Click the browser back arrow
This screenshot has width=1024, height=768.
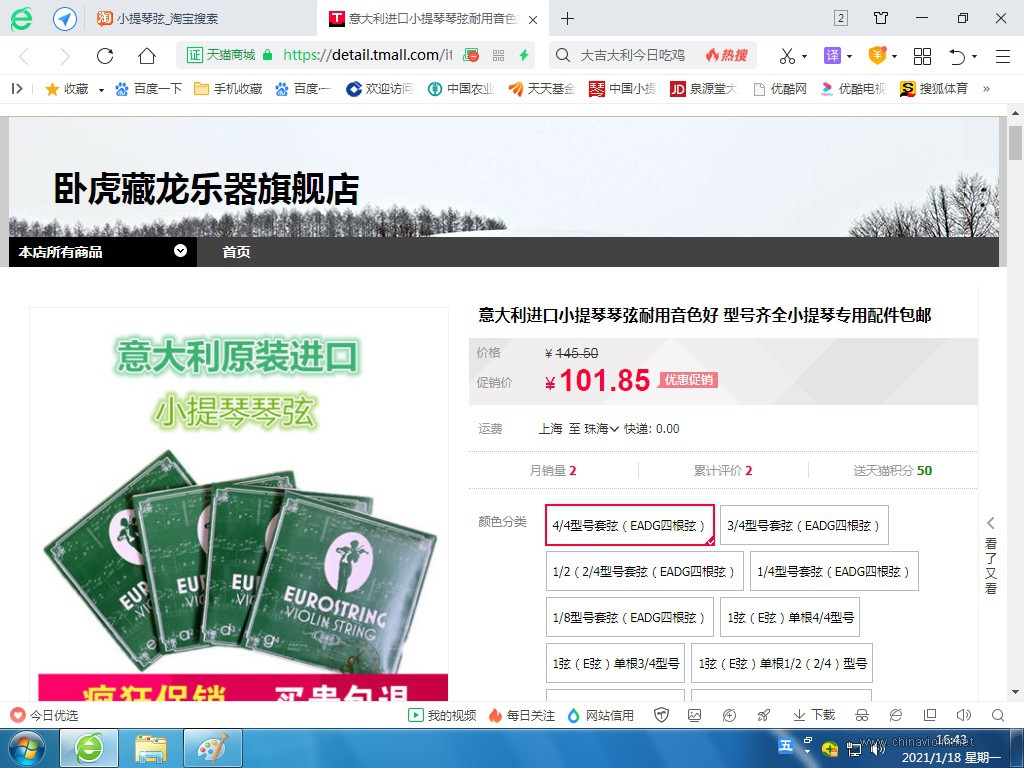coord(25,56)
